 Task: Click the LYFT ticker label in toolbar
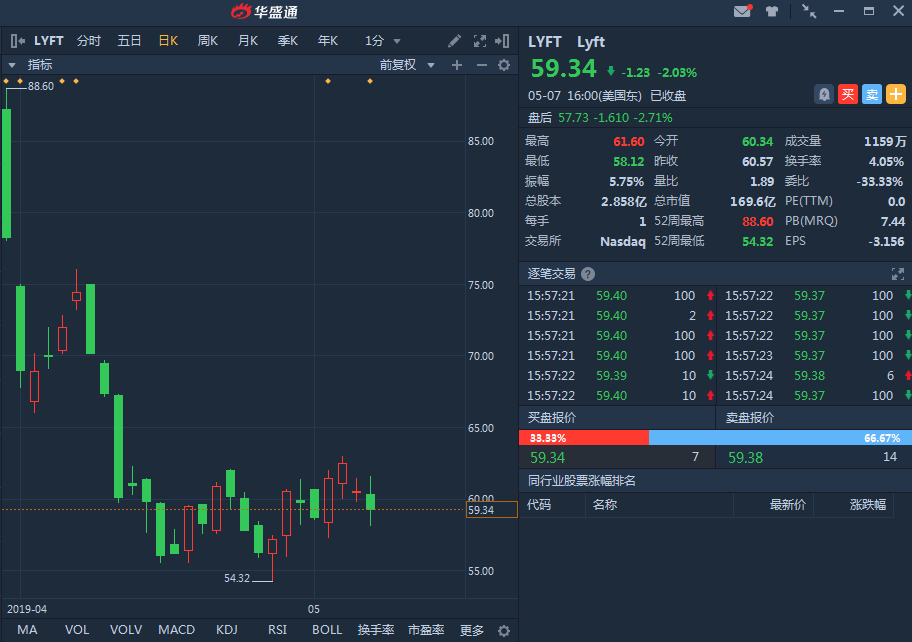point(48,41)
